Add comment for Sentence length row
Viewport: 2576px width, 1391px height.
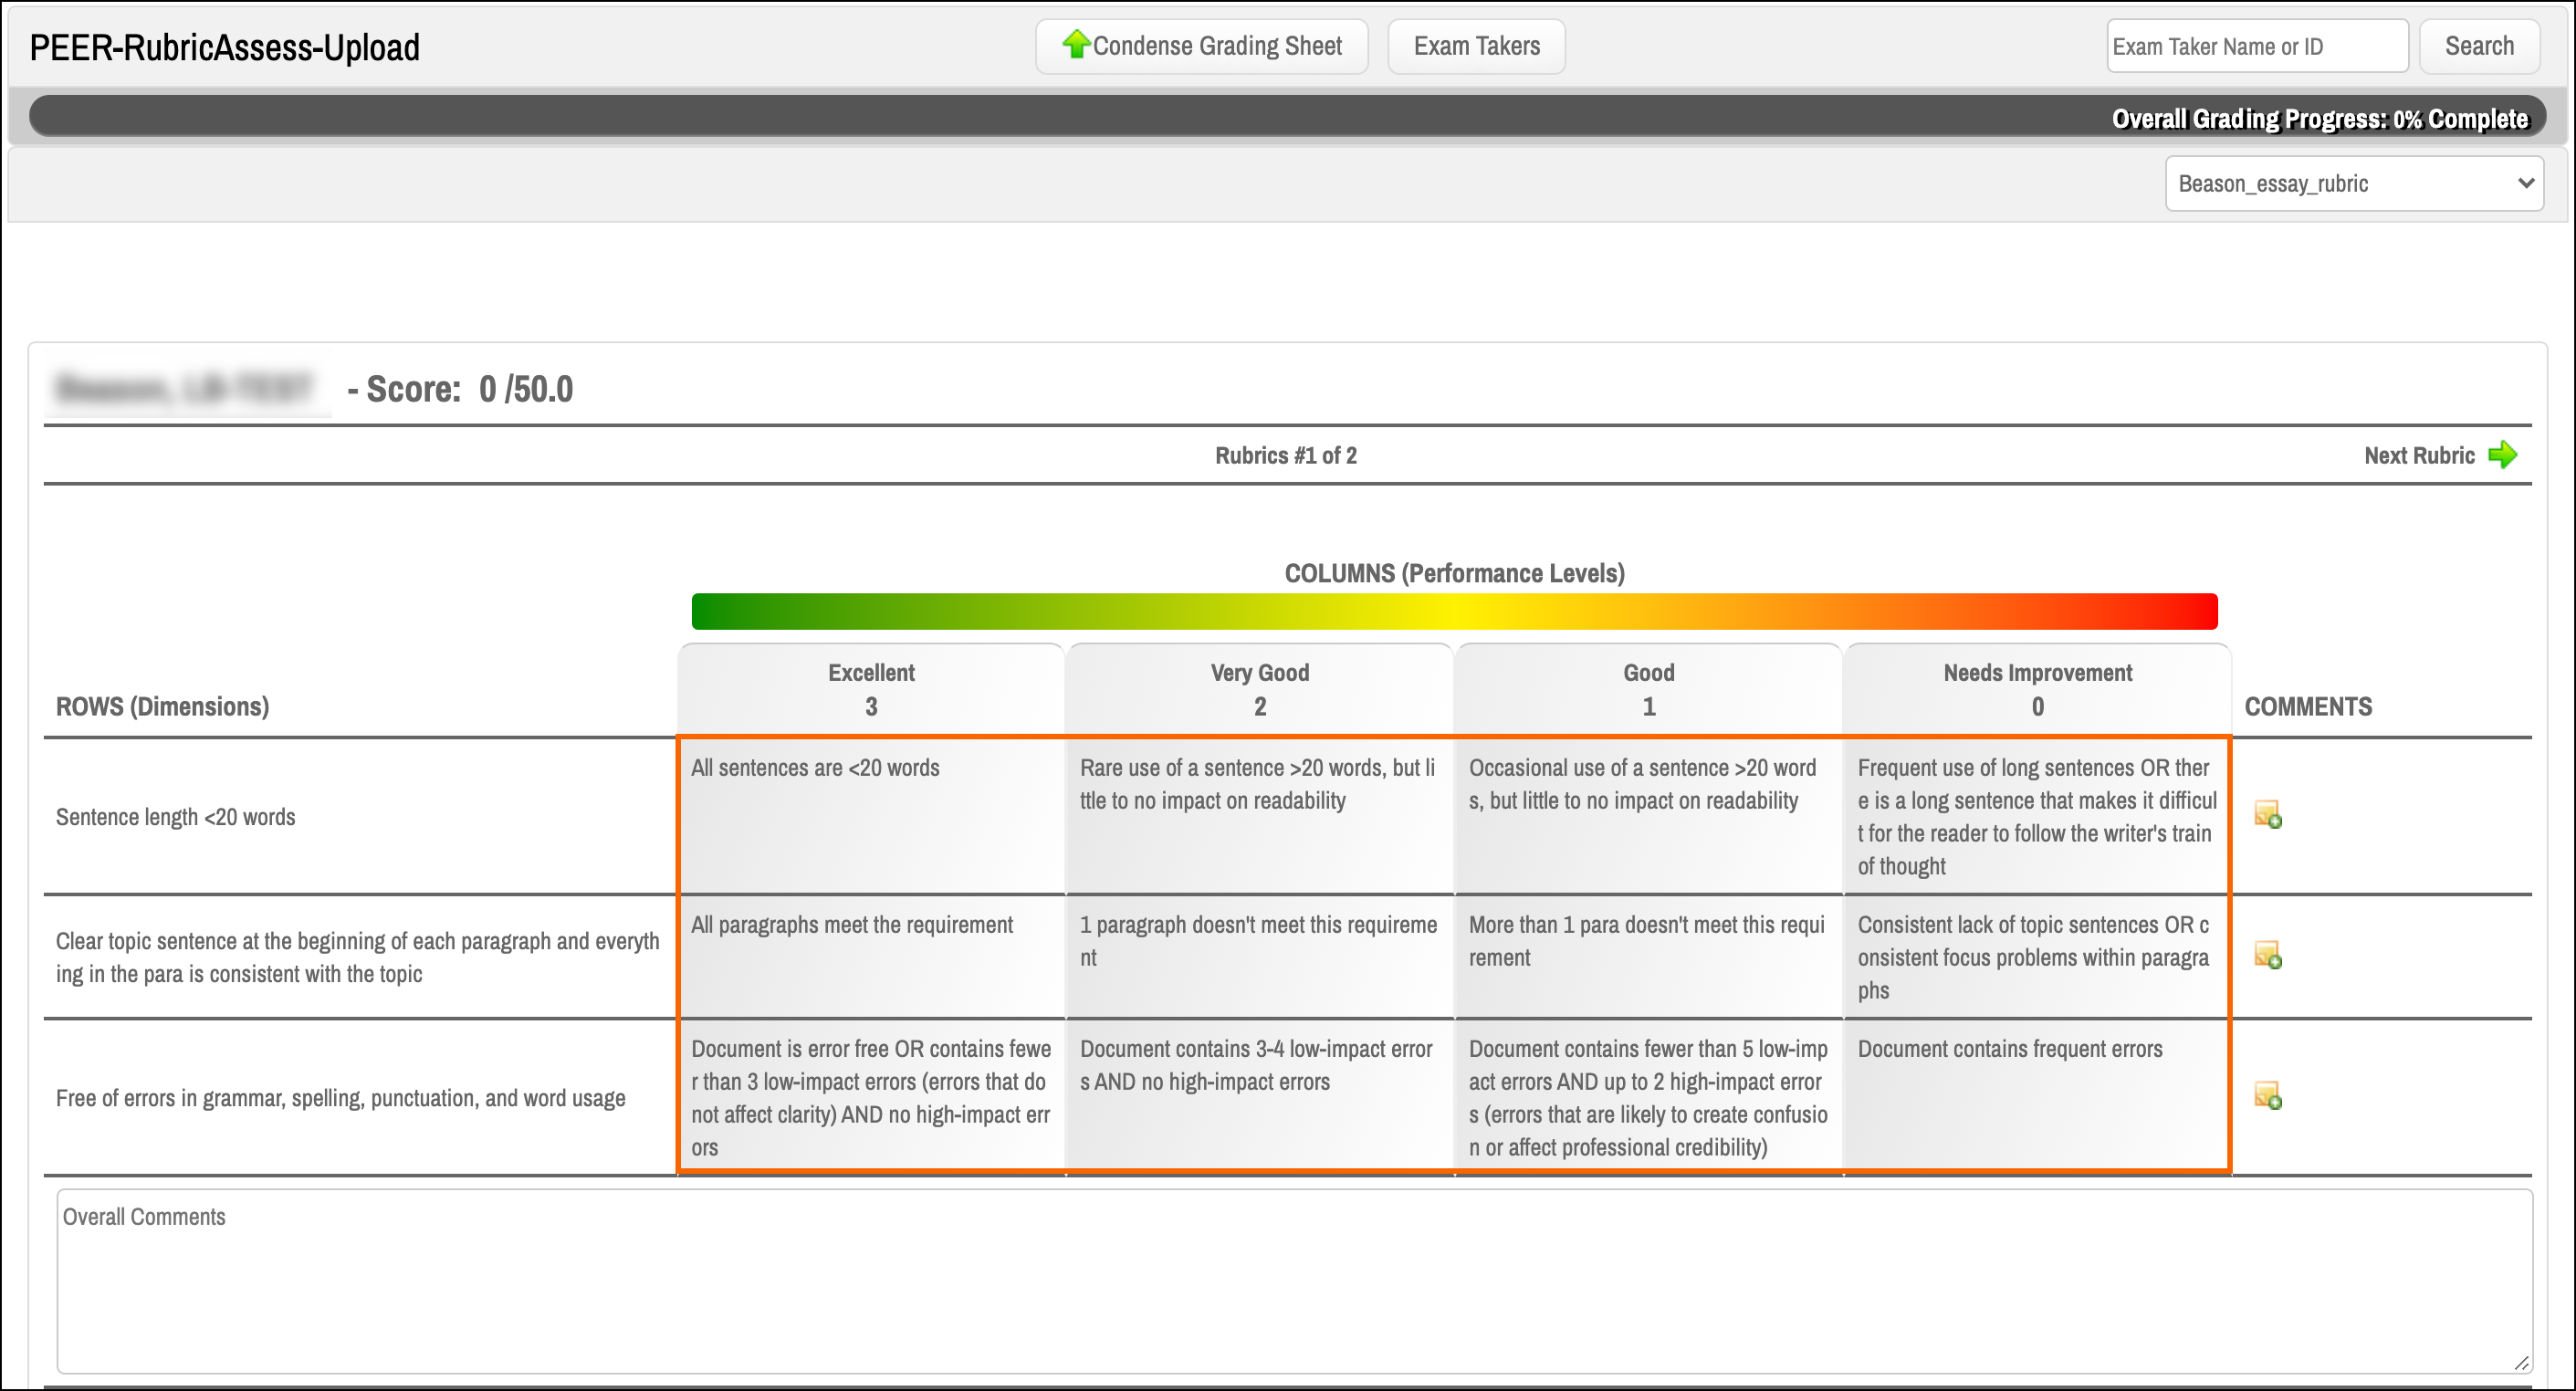coord(2267,815)
